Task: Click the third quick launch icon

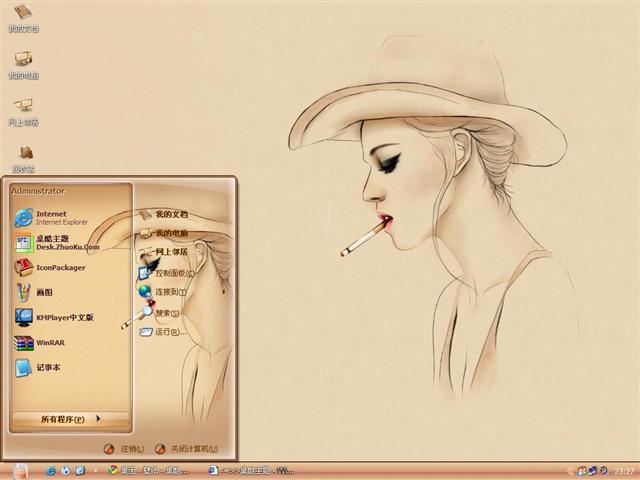Action: (x=80, y=471)
